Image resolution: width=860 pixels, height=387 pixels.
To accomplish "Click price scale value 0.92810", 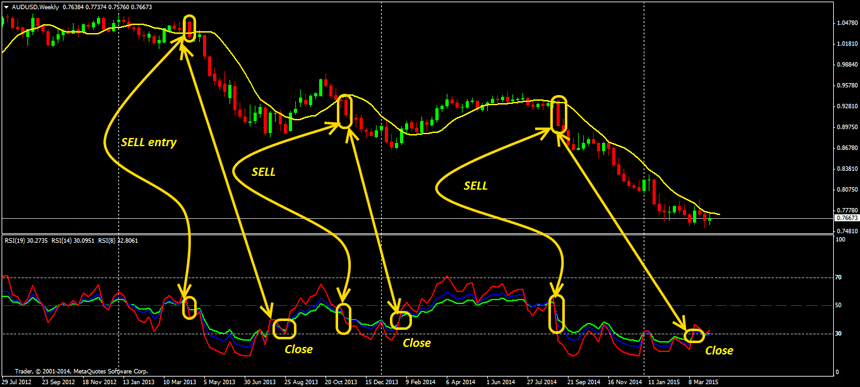I will [847, 106].
